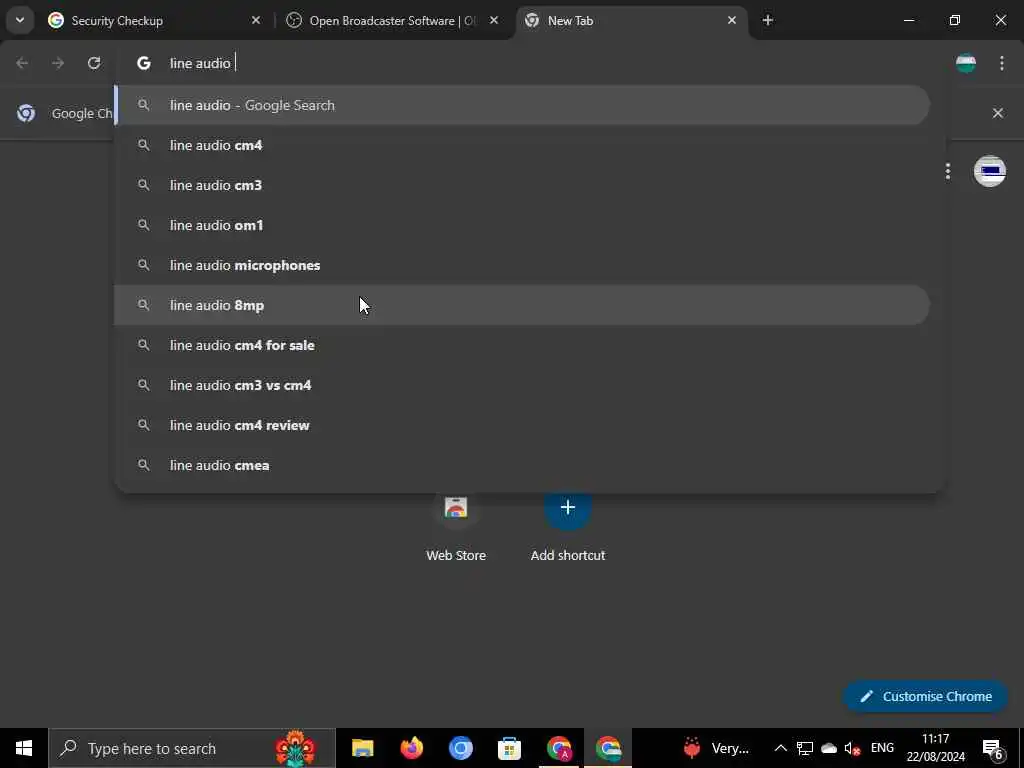This screenshot has height=768, width=1024.
Task: Select the 'line audio cmea' suggestion
Action: [x=522, y=465]
